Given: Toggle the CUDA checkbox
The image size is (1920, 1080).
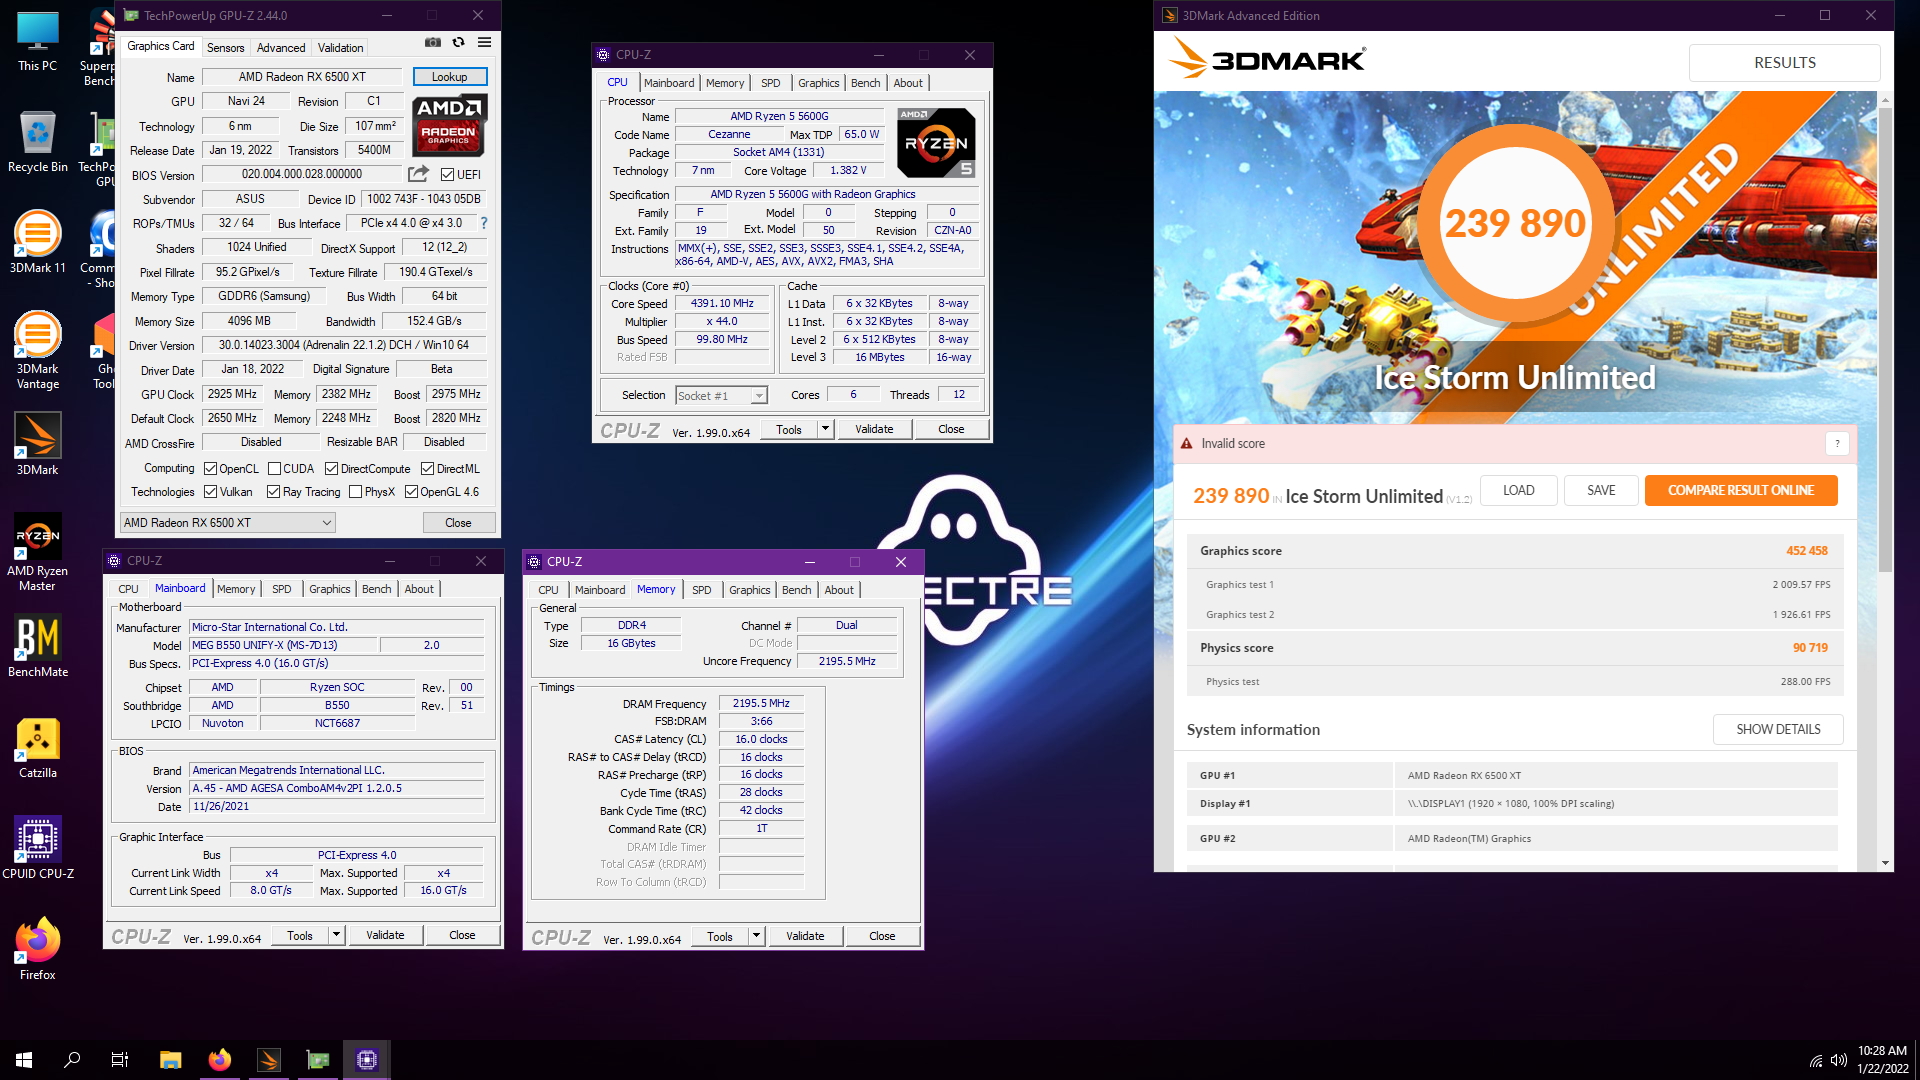Looking at the screenshot, I should [x=274, y=469].
